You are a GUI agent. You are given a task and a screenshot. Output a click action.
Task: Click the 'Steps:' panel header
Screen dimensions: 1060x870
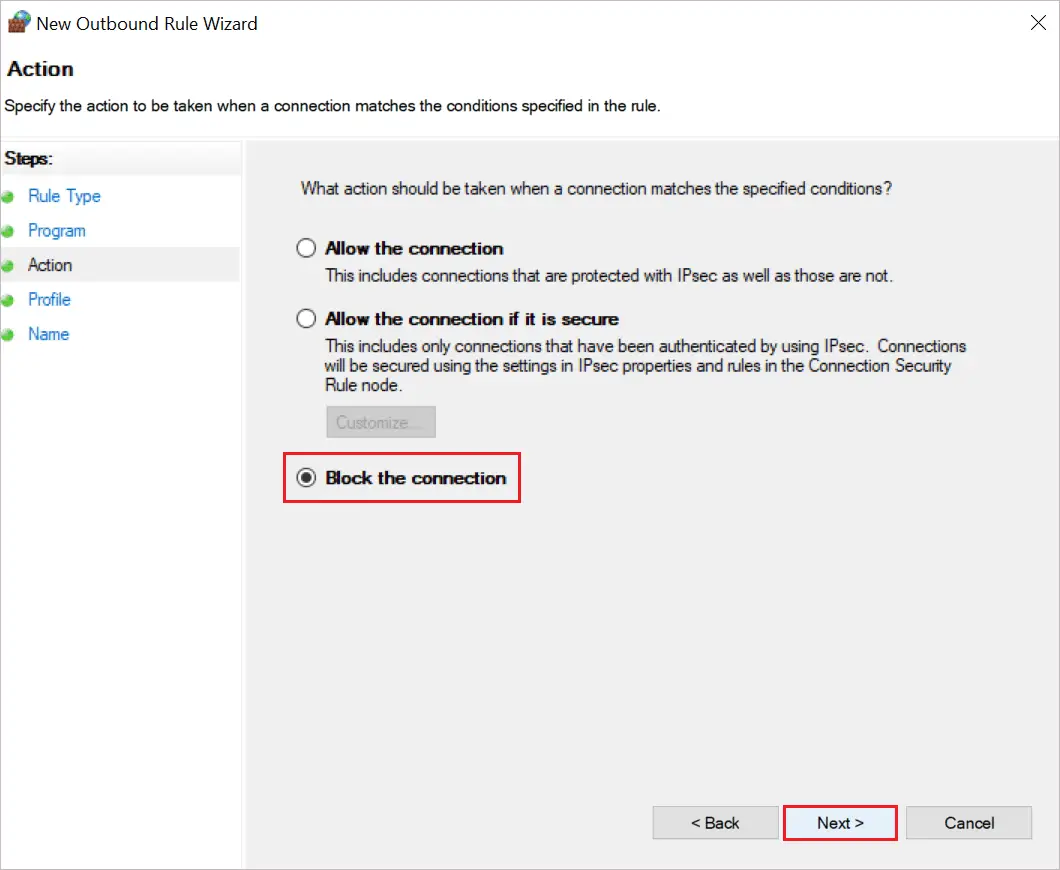coord(29,158)
